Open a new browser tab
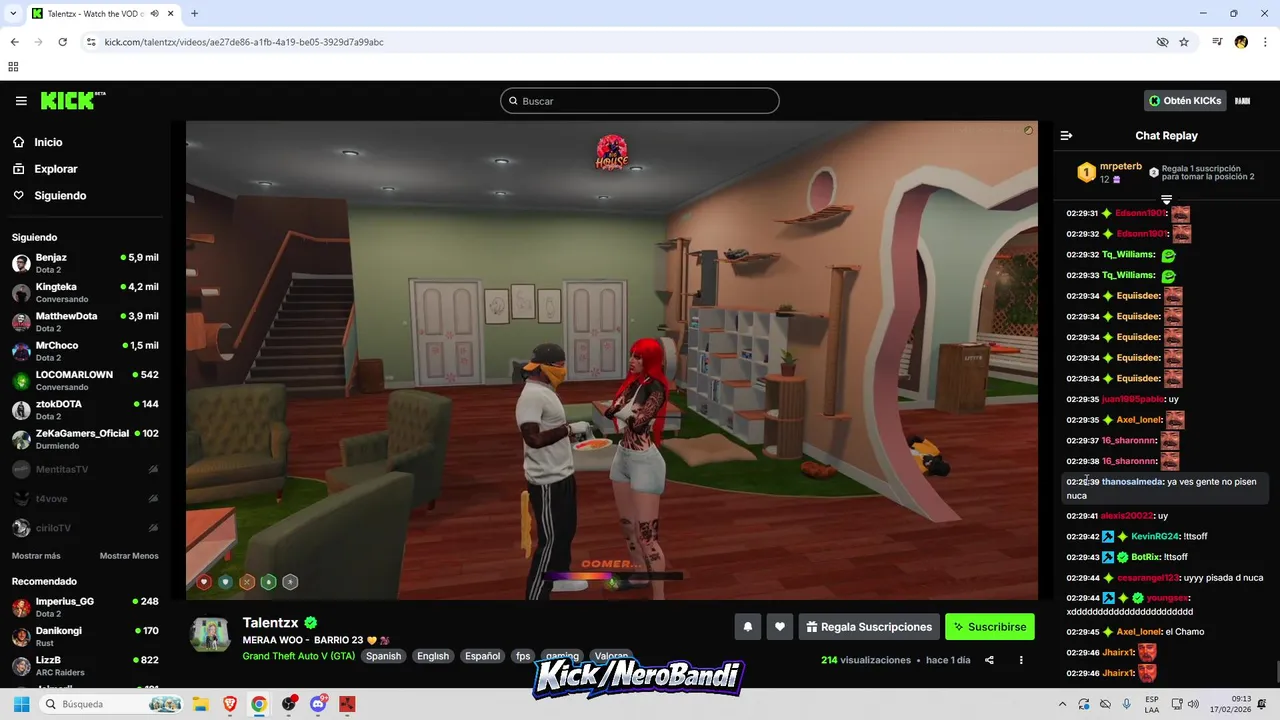The height and width of the screenshot is (720, 1280). 194,13
